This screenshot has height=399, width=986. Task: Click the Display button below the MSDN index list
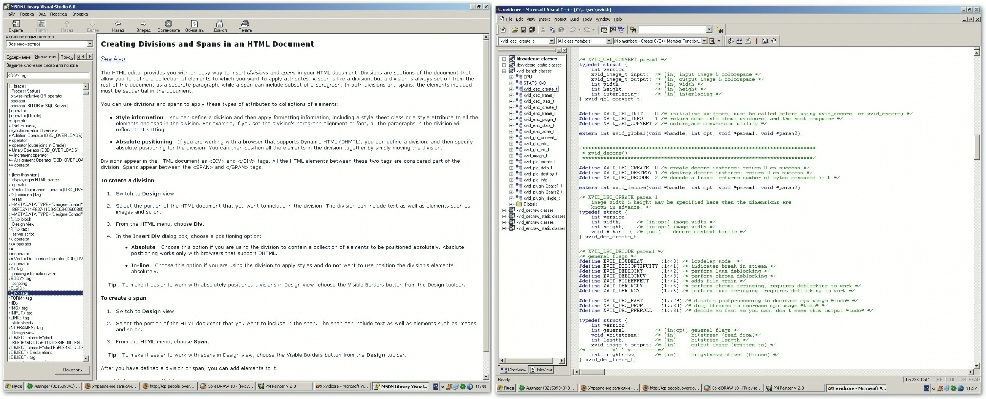pyautogui.click(x=71, y=371)
